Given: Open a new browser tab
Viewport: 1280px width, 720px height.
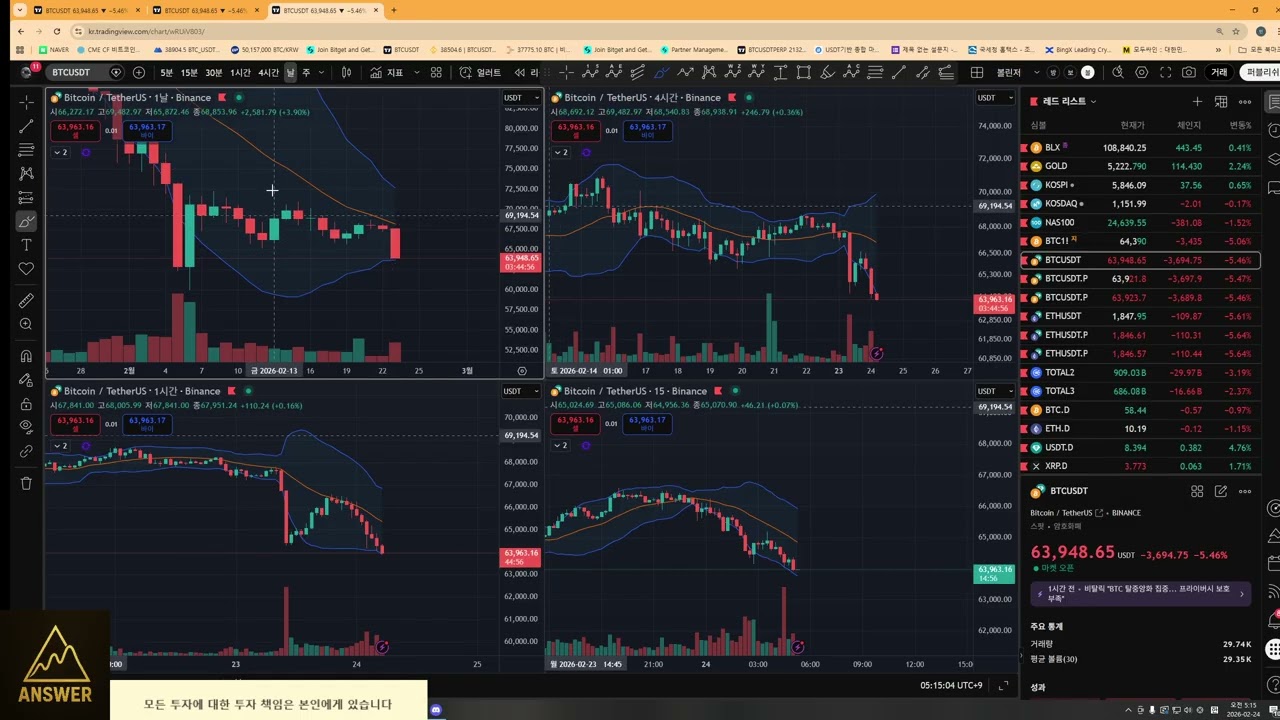Looking at the screenshot, I should [393, 10].
